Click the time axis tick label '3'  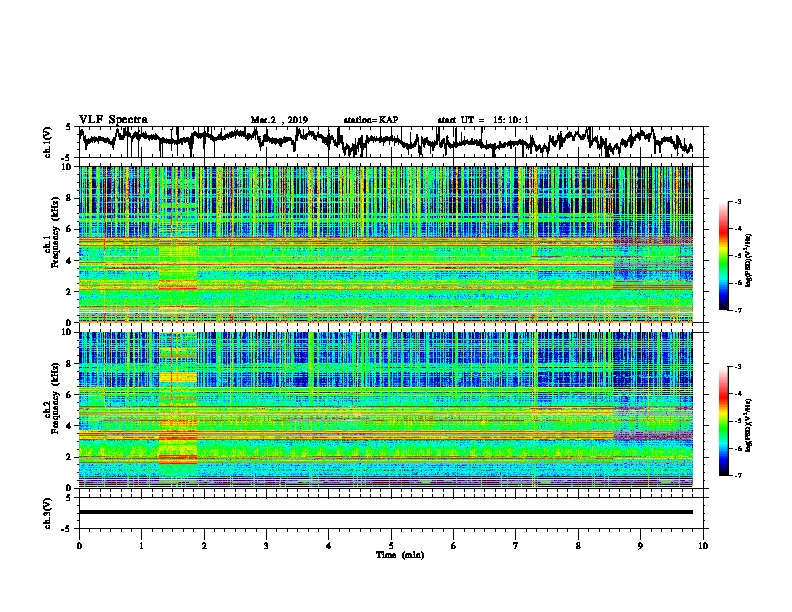tap(266, 546)
